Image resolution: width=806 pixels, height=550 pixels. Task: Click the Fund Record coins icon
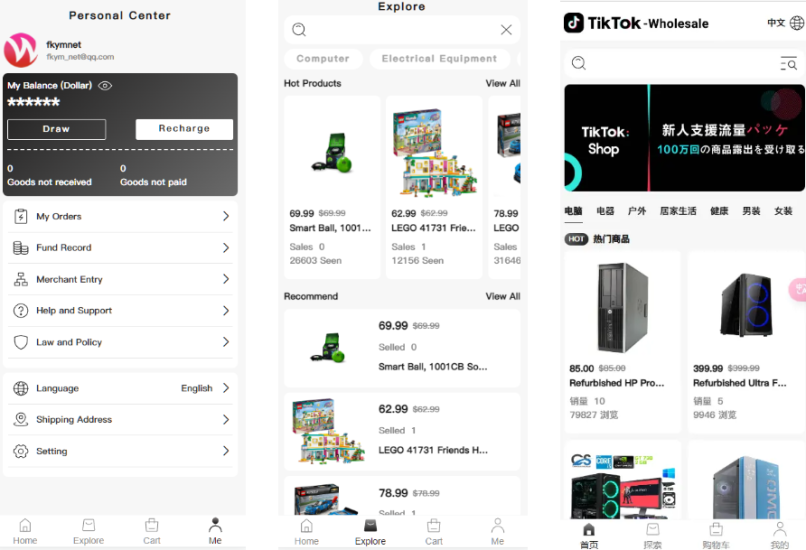coord(21,248)
